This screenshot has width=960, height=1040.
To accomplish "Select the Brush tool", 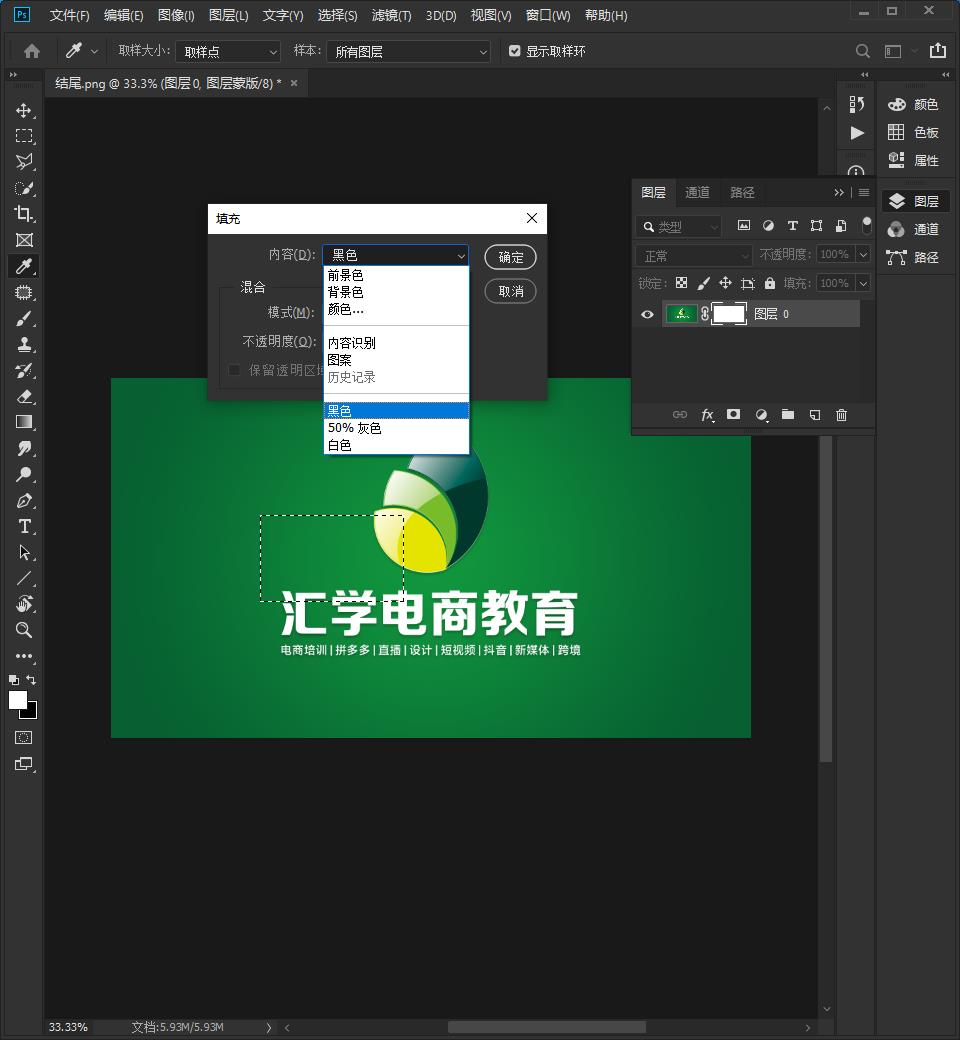I will click(24, 318).
